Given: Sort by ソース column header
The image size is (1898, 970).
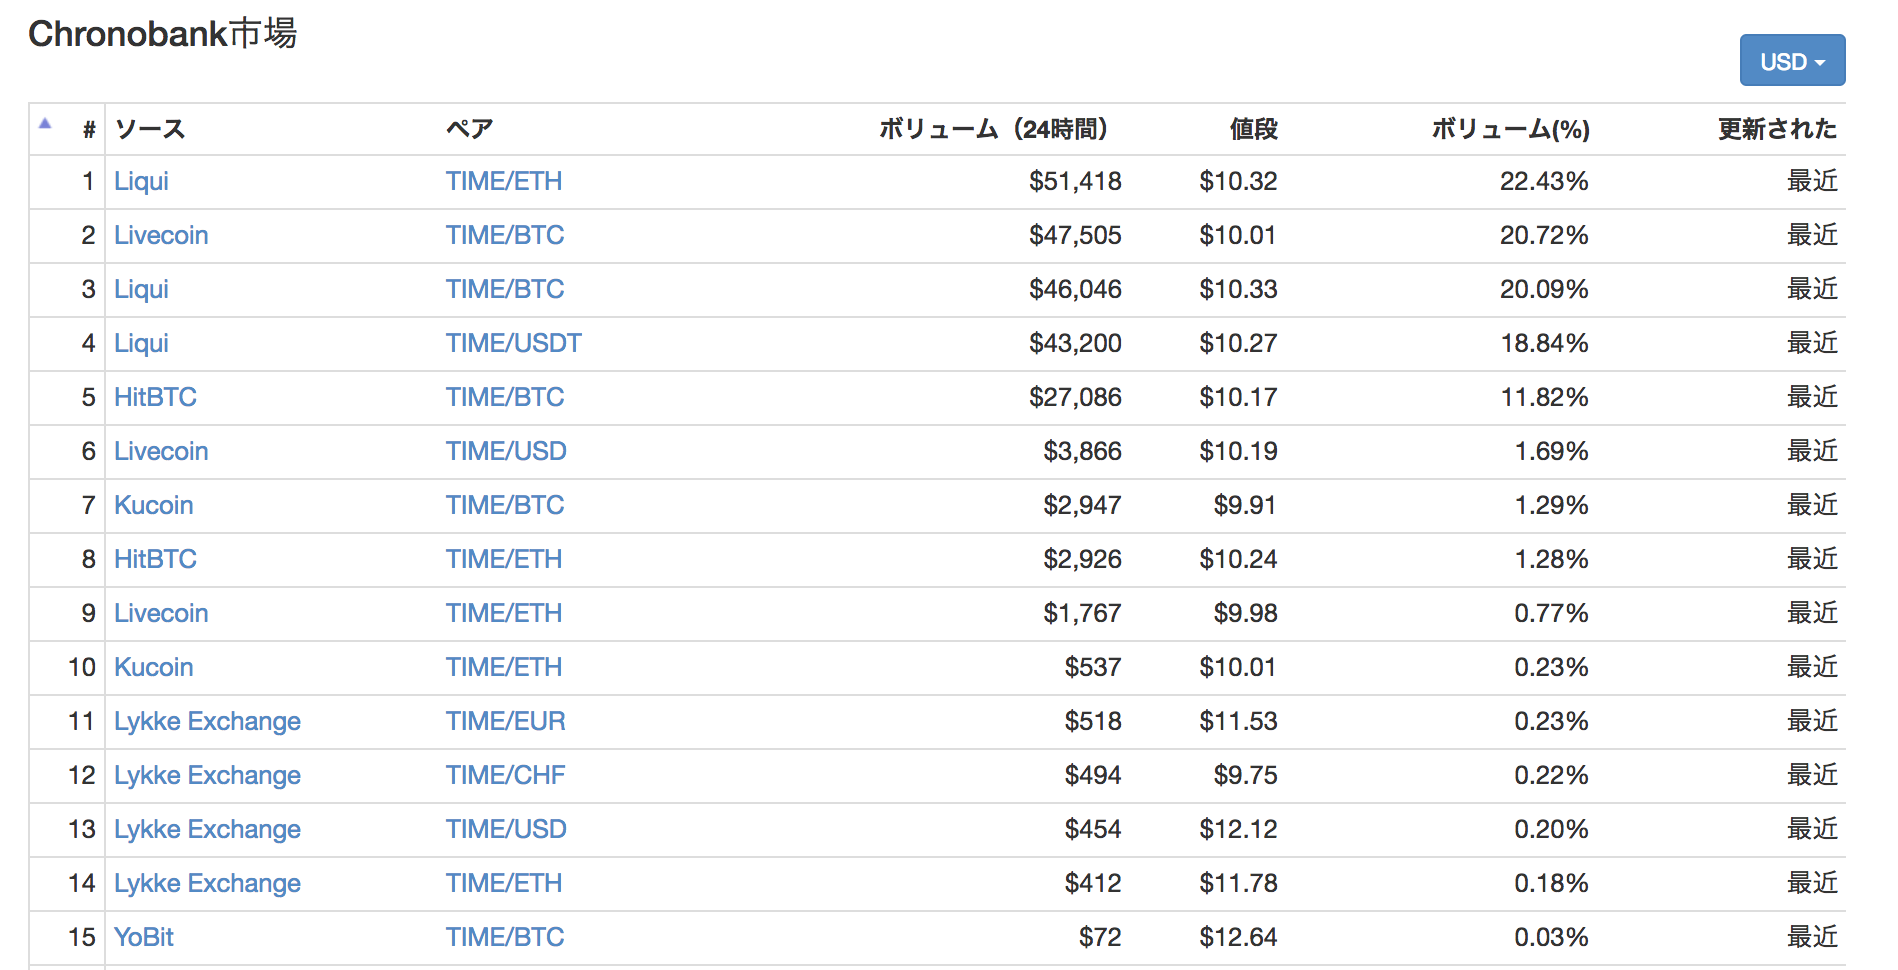Looking at the screenshot, I should pos(150,129).
